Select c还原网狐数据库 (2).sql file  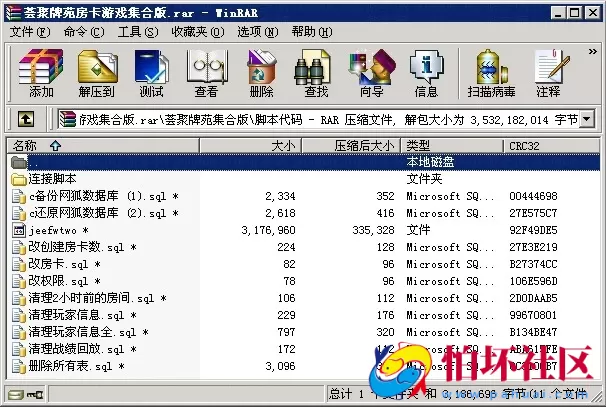pos(104,213)
